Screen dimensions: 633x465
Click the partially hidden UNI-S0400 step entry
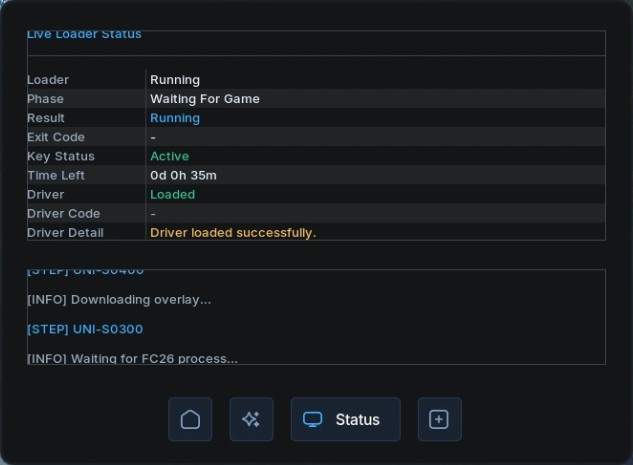[x=85, y=272]
